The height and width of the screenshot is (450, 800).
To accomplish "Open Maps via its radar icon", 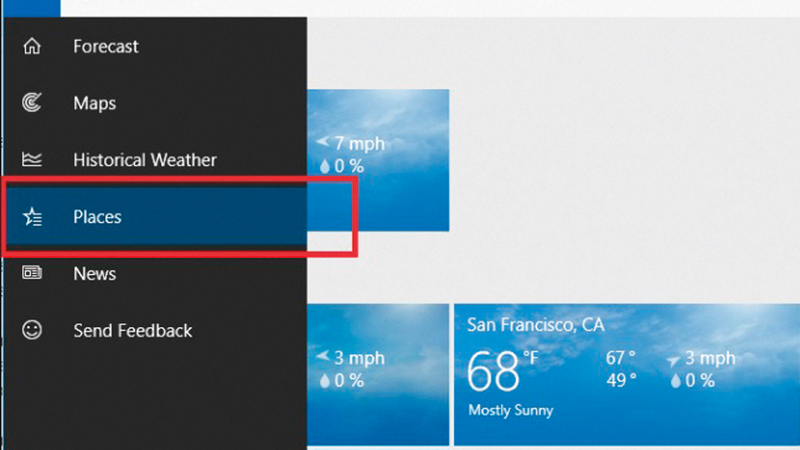I will click(x=32, y=103).
